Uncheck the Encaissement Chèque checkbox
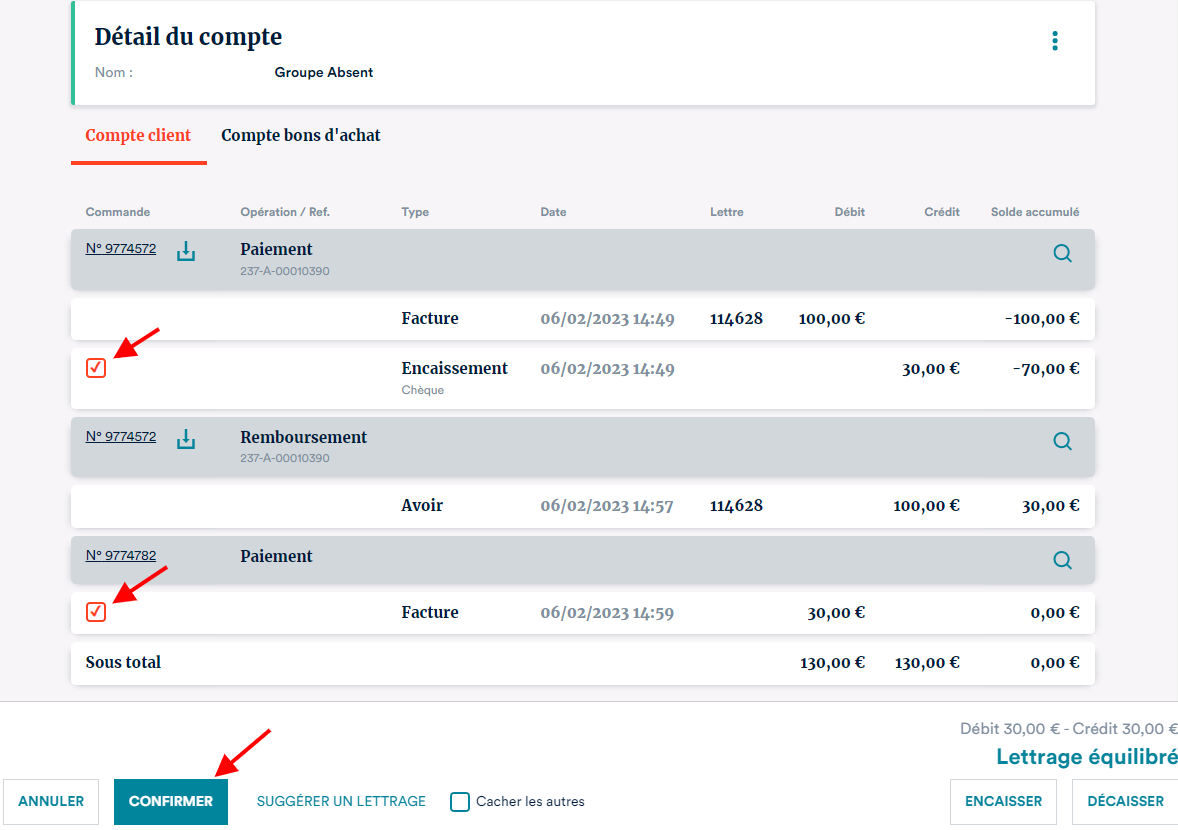 click(x=96, y=368)
